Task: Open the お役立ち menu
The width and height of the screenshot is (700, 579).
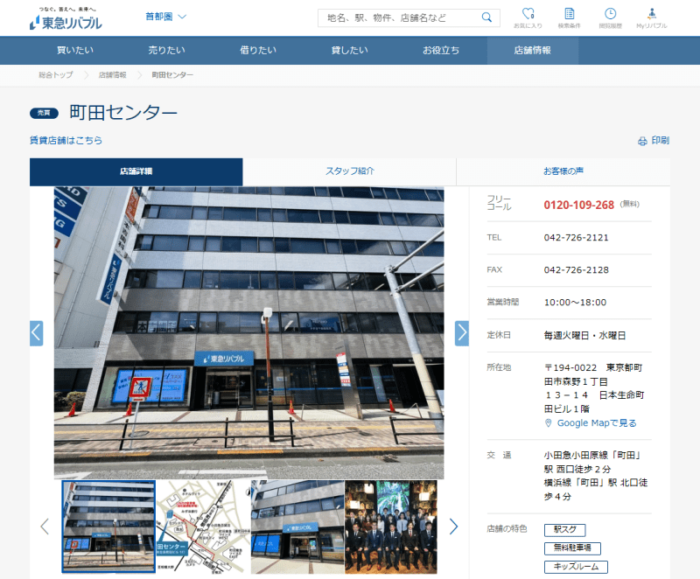Action: pos(441,50)
